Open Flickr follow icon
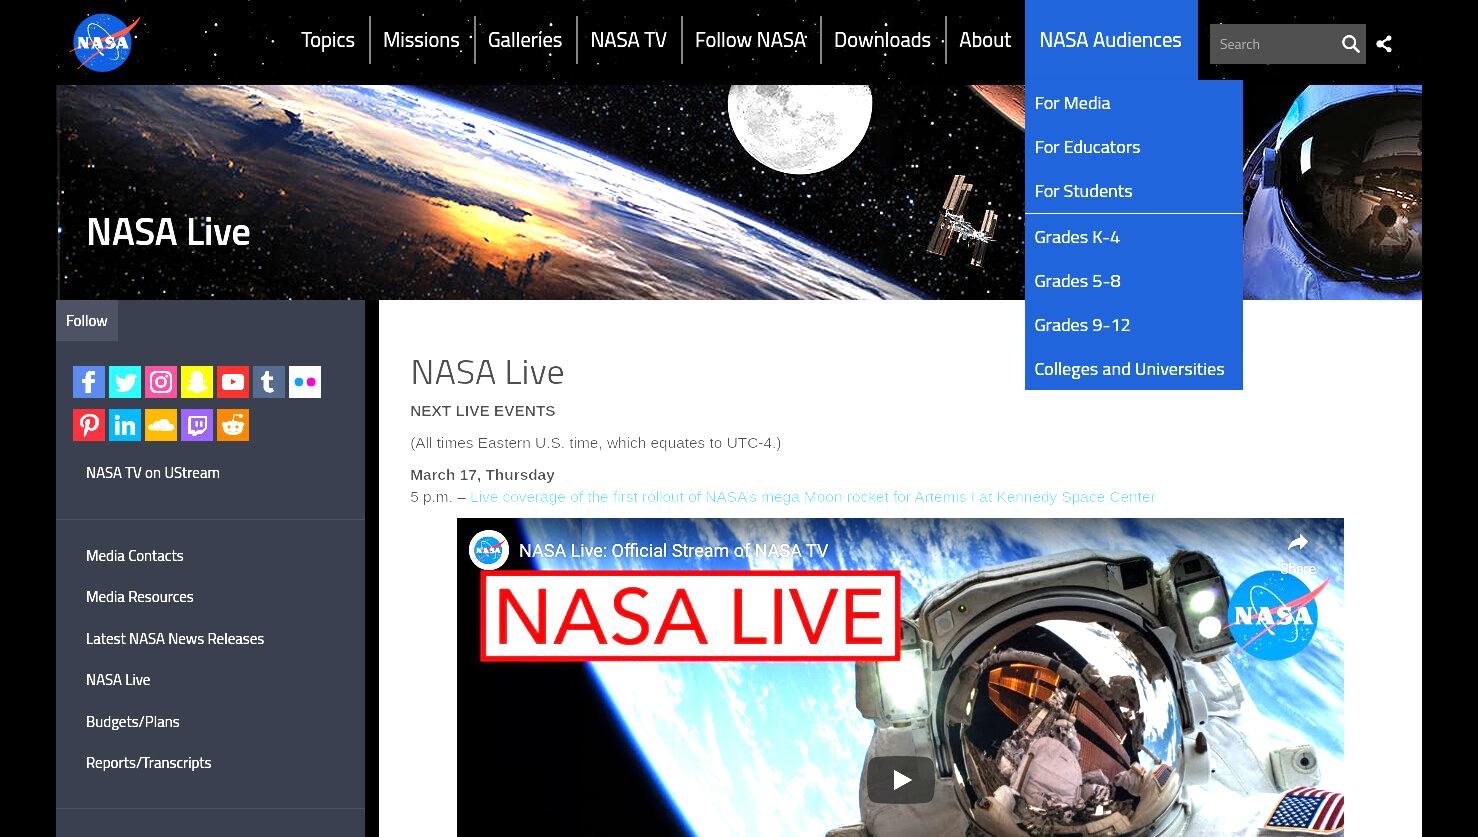 coord(305,382)
